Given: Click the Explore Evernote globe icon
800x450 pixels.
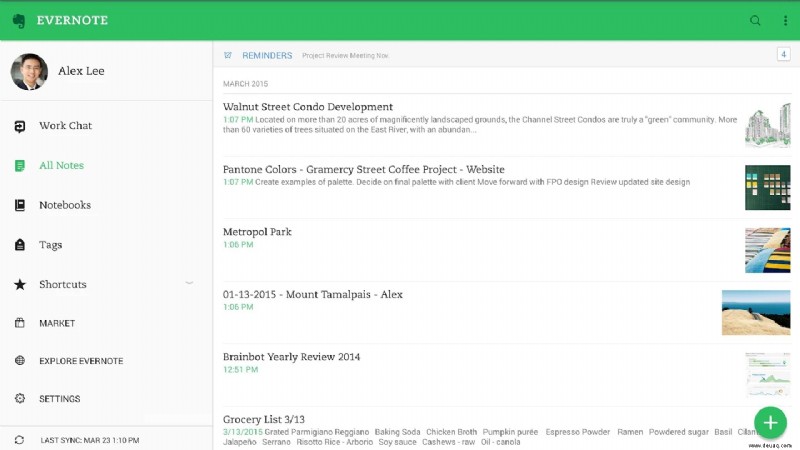Looking at the screenshot, I should (20, 361).
